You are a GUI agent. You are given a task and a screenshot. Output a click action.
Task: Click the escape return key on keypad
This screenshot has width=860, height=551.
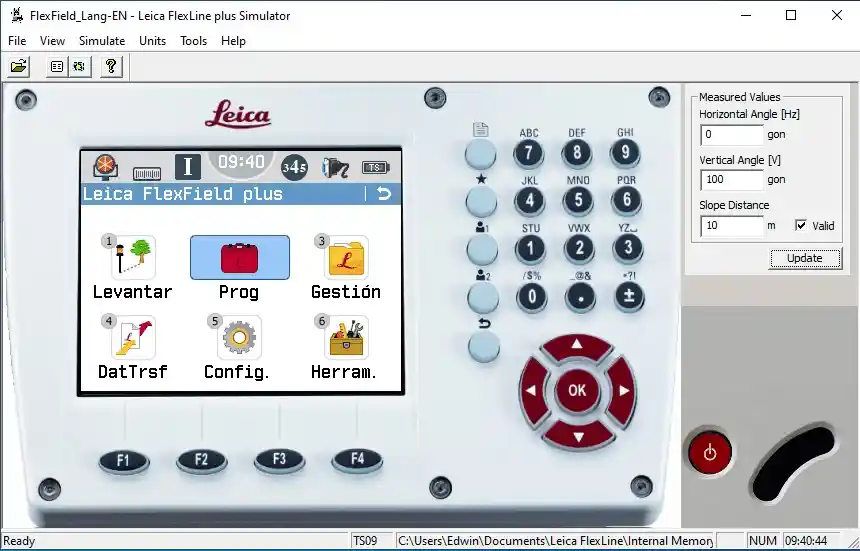(484, 346)
